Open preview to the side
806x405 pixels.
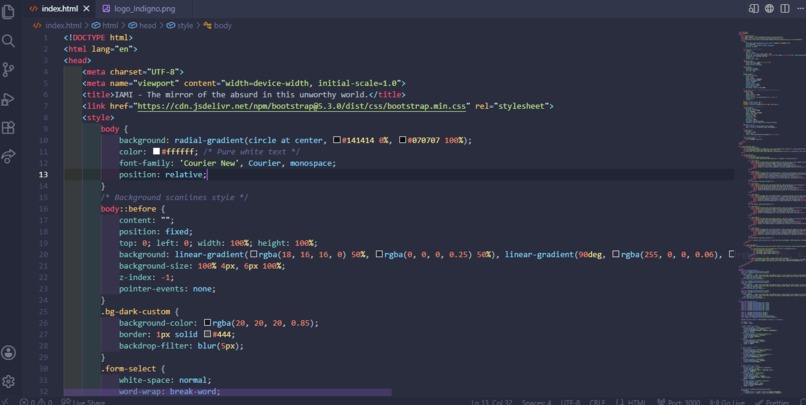point(754,8)
